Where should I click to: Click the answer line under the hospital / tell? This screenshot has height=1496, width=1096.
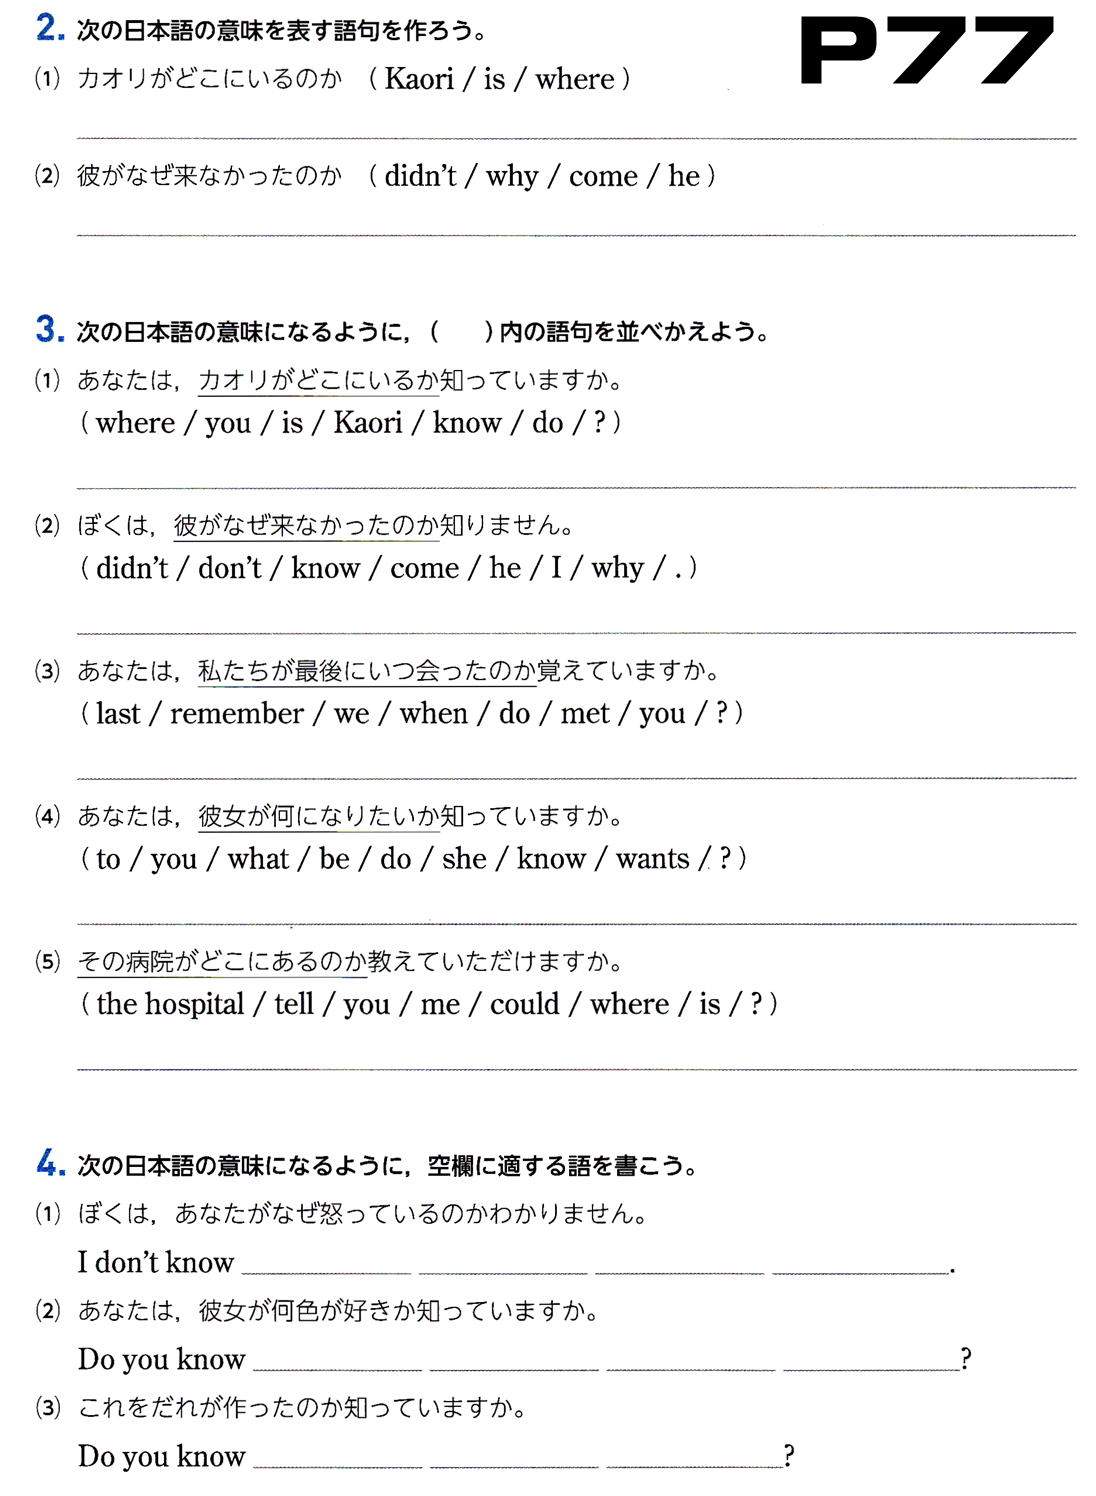click(576, 1068)
